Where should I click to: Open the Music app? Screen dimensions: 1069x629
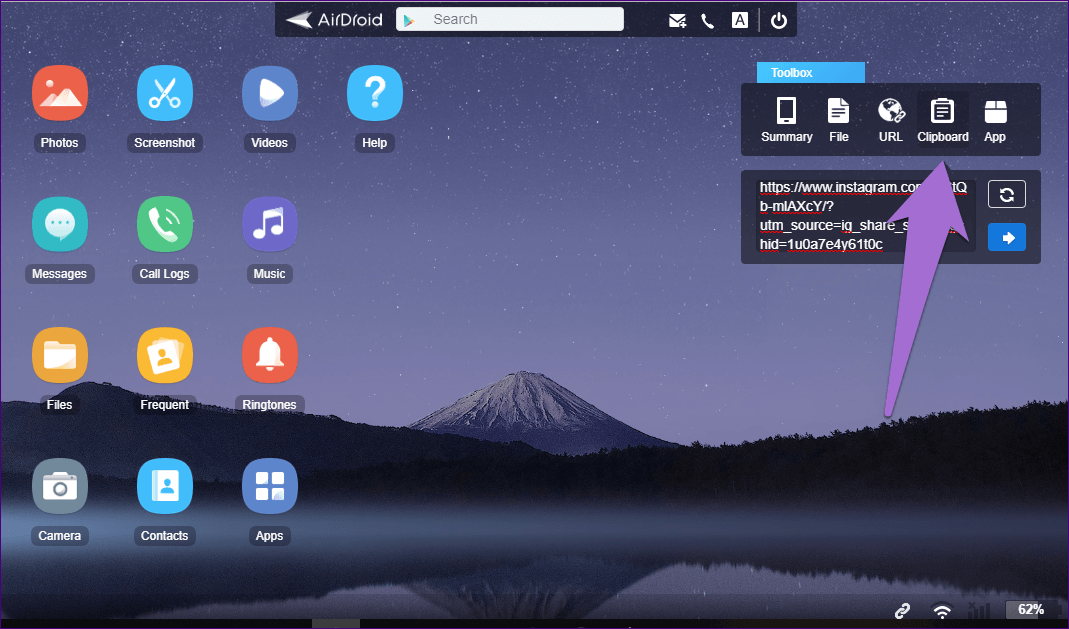(x=269, y=224)
